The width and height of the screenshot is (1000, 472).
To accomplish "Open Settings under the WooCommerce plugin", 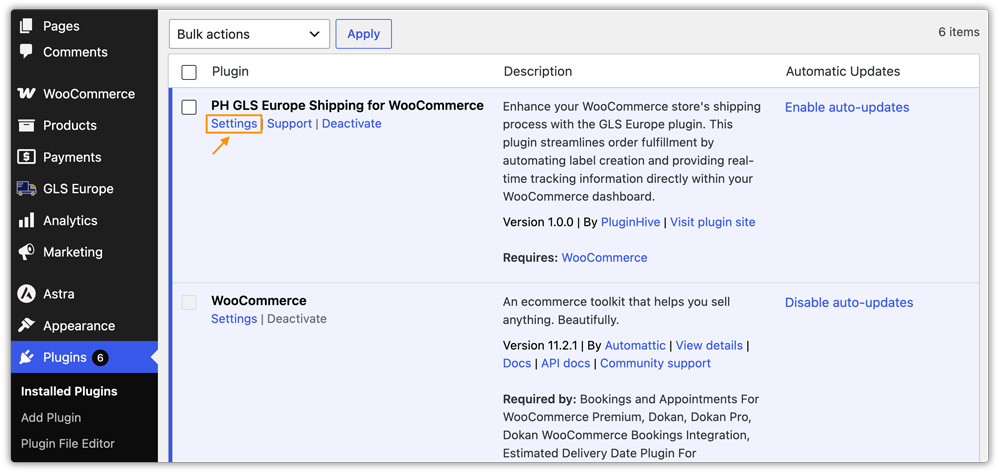I will 234,318.
